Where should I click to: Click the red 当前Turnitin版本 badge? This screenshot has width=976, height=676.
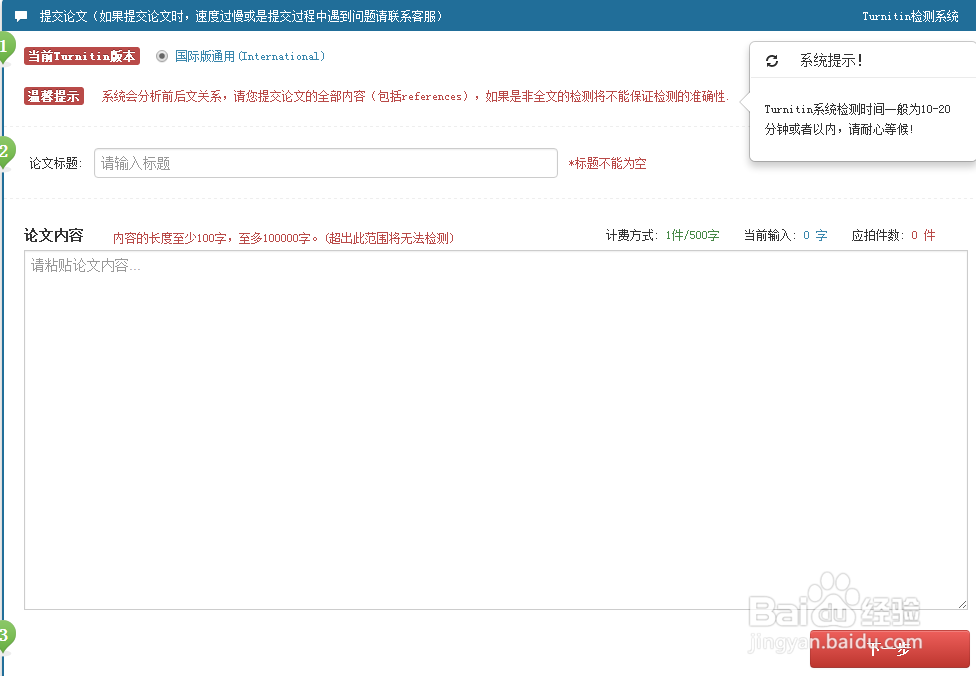point(81,56)
